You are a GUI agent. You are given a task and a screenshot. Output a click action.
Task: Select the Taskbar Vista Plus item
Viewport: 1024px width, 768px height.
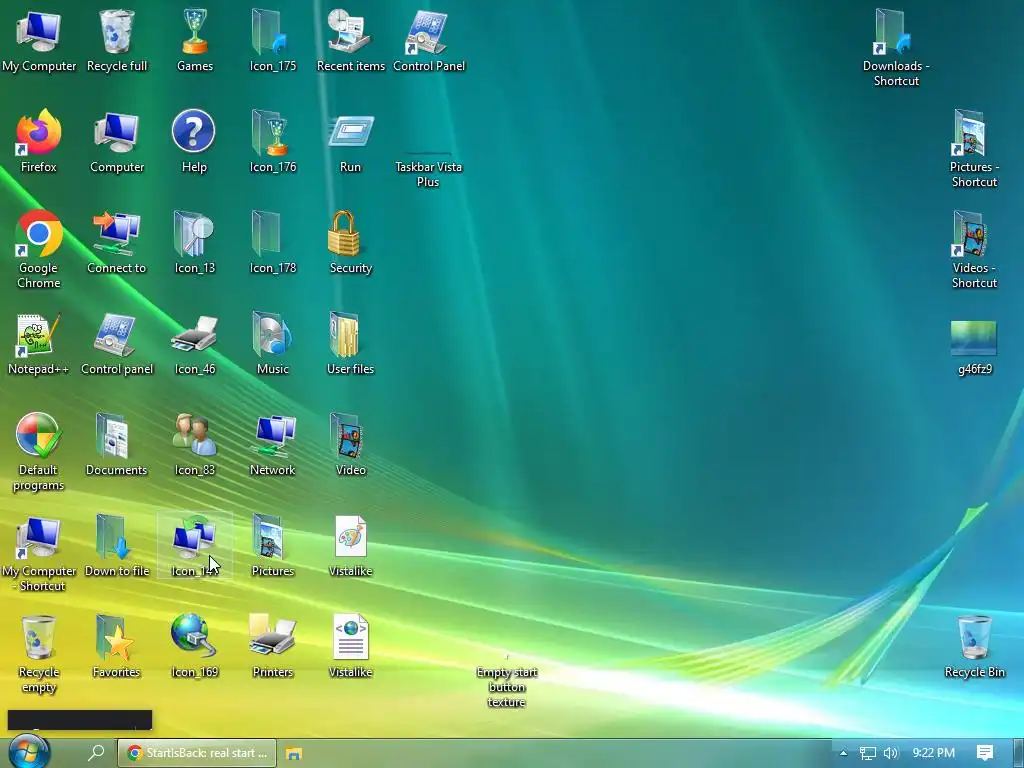coord(428,167)
